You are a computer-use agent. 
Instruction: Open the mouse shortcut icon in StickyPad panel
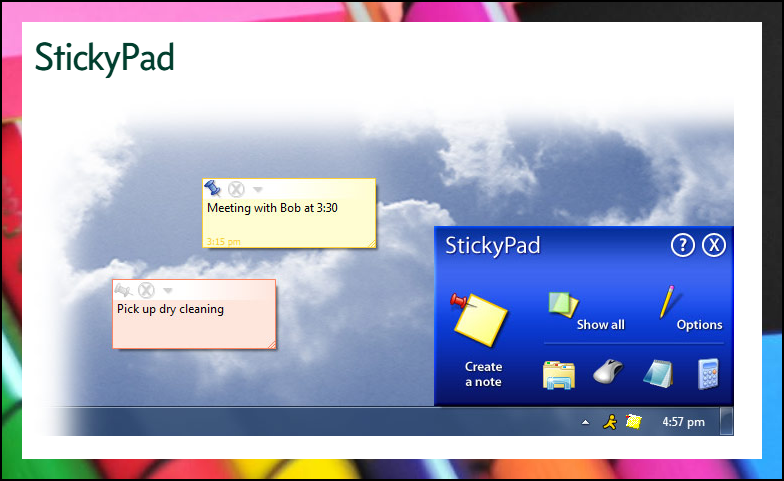608,372
